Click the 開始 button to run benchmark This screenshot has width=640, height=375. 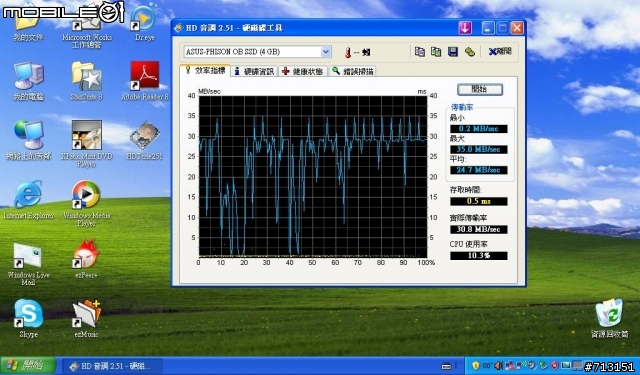point(480,89)
